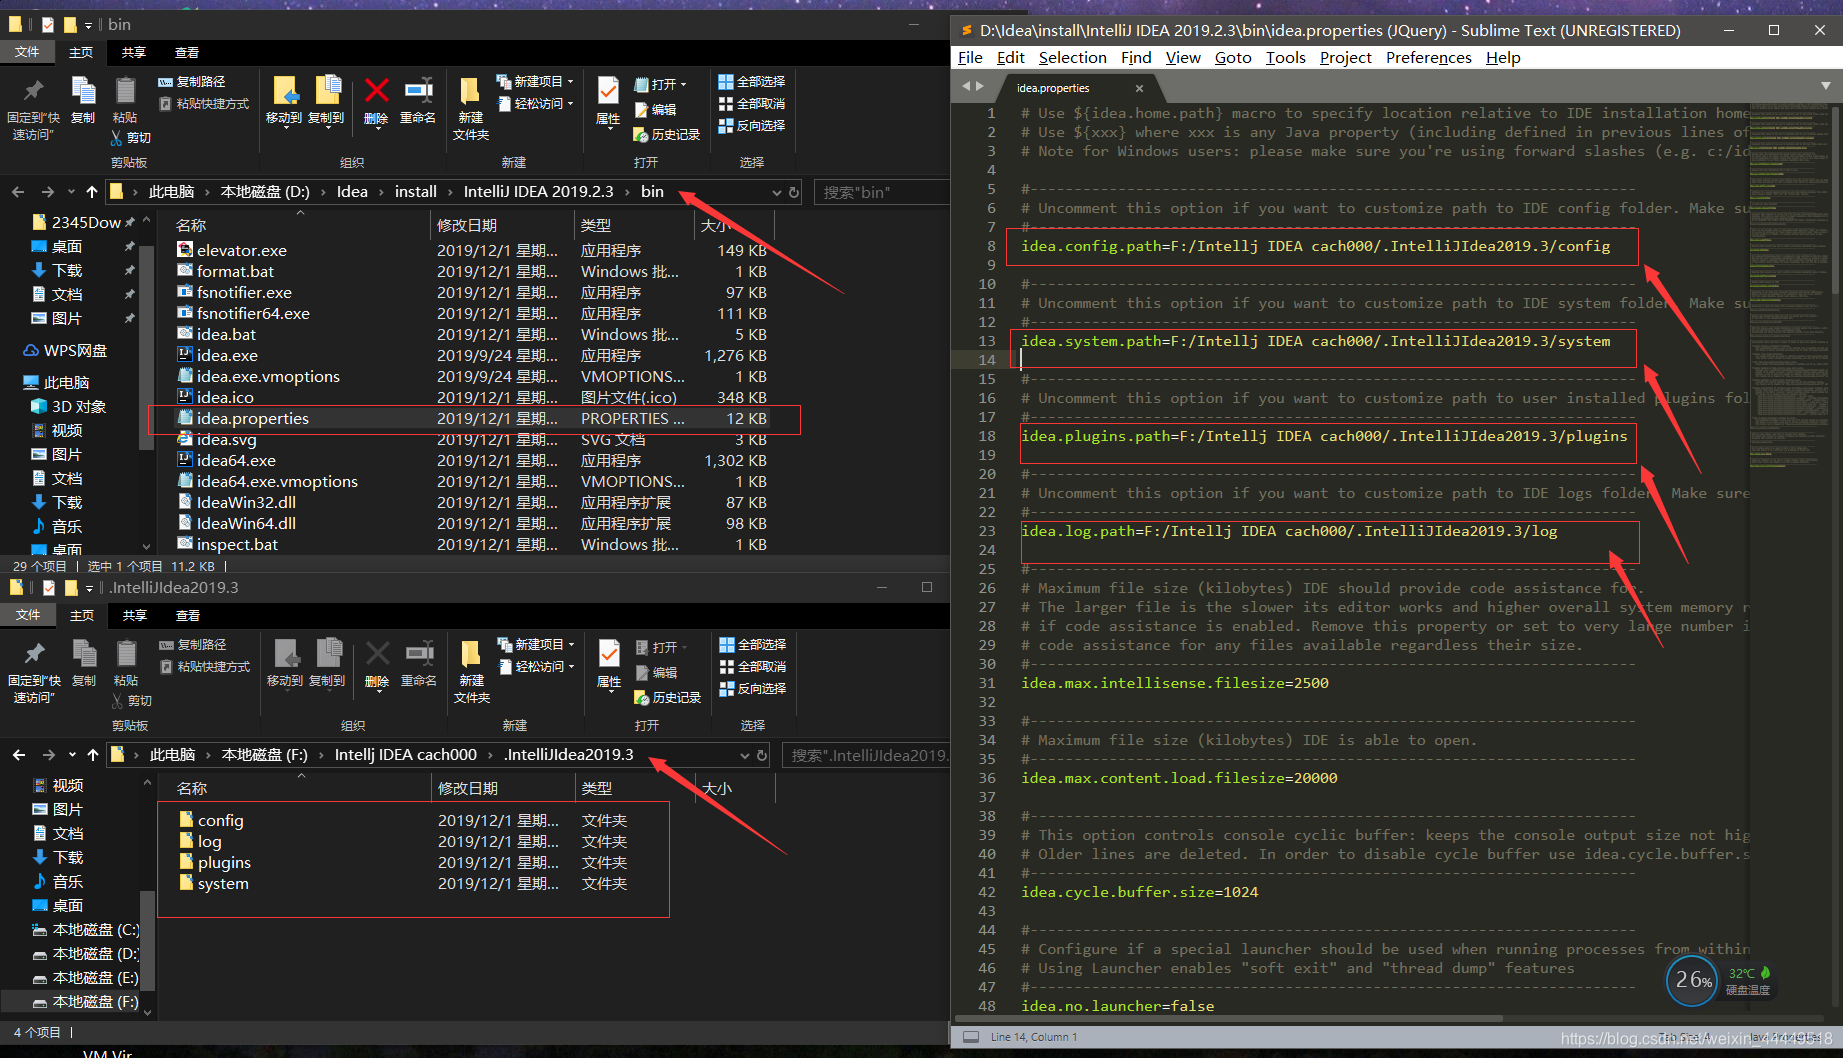Select 3D Objects in bin sidebar
1843x1058 pixels.
point(69,407)
